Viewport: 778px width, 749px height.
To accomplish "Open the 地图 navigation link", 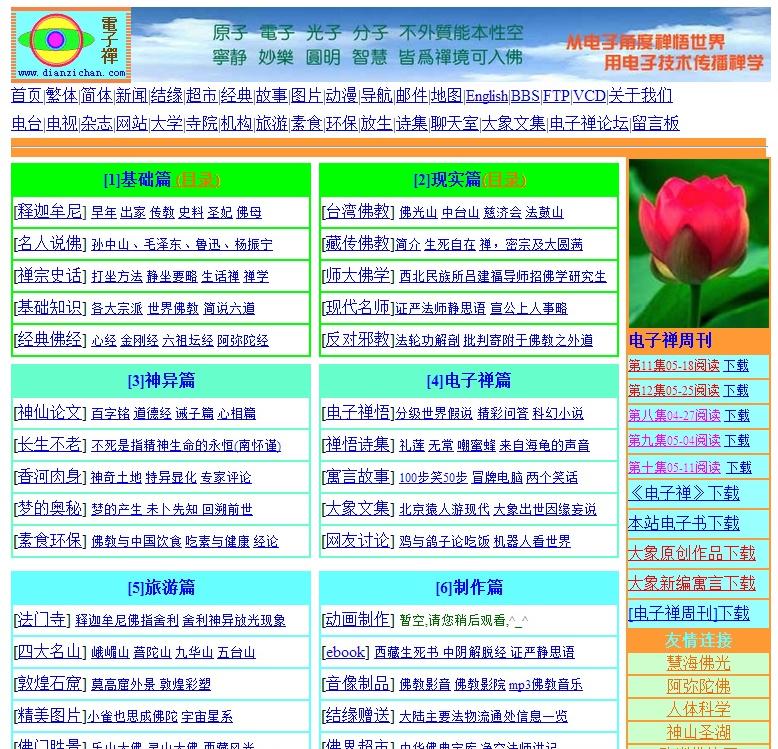I will [x=446, y=95].
